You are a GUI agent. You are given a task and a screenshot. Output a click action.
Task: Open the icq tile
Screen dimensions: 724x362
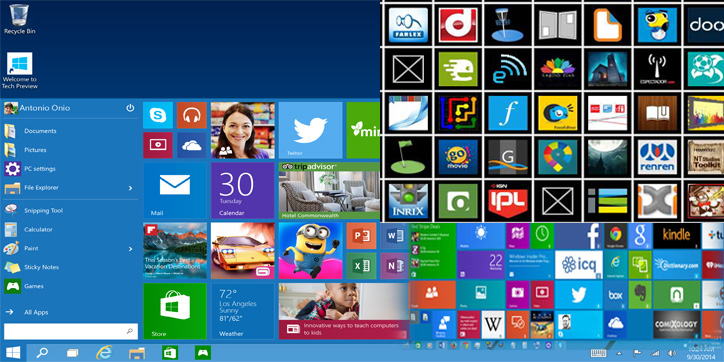coord(579,265)
